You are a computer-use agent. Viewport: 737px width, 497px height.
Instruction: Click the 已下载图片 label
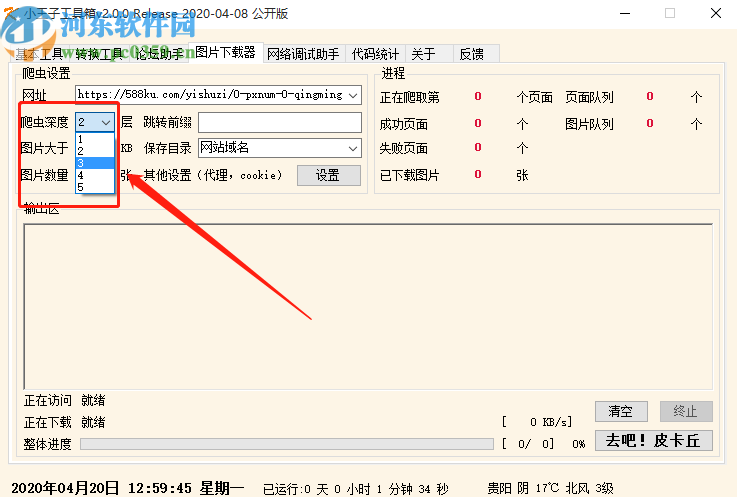point(409,175)
